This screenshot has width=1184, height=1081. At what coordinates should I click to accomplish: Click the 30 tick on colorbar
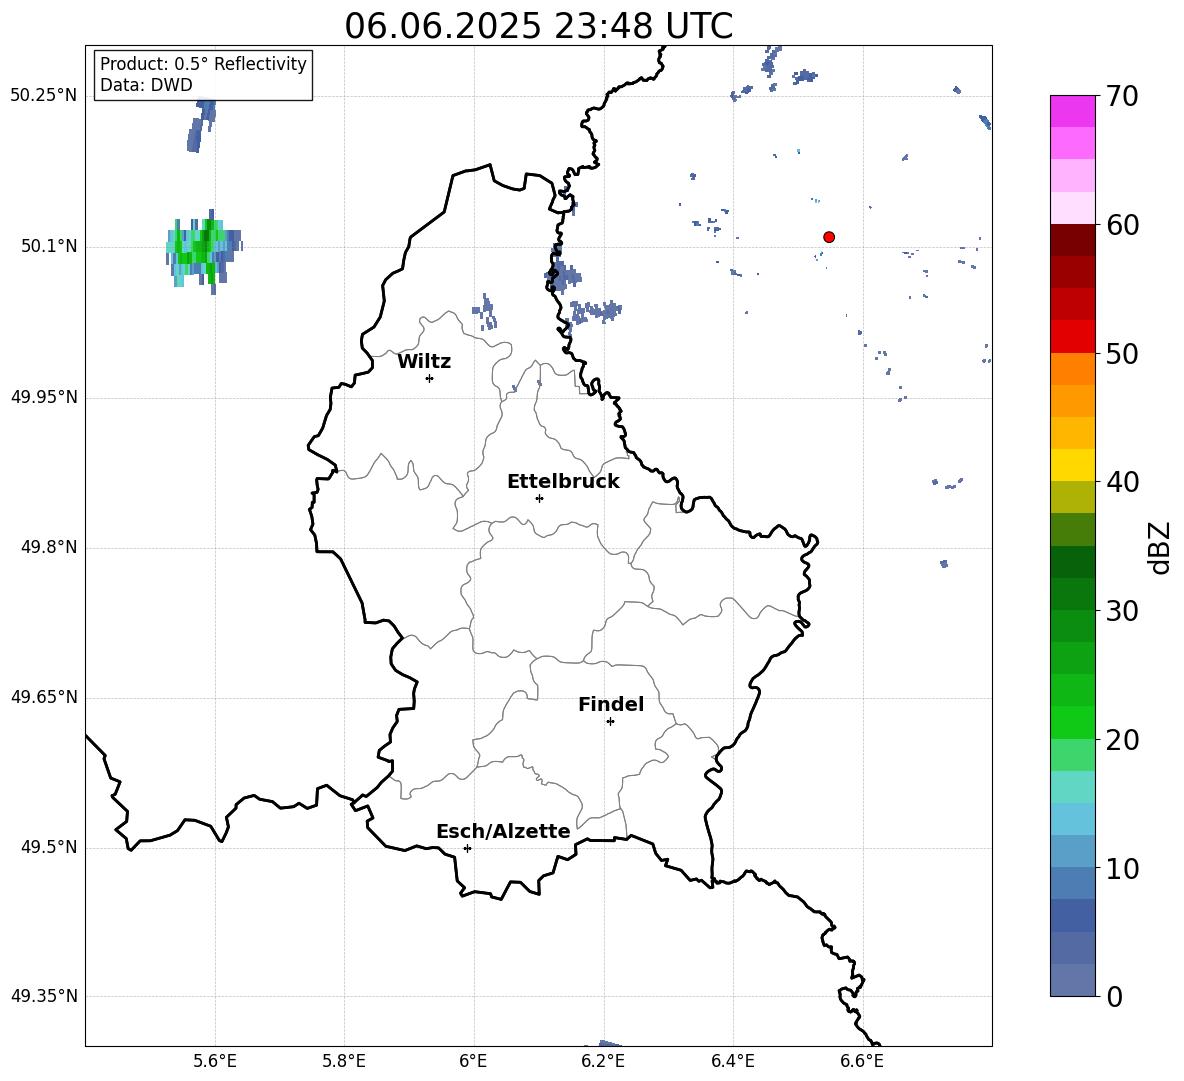click(x=1122, y=611)
